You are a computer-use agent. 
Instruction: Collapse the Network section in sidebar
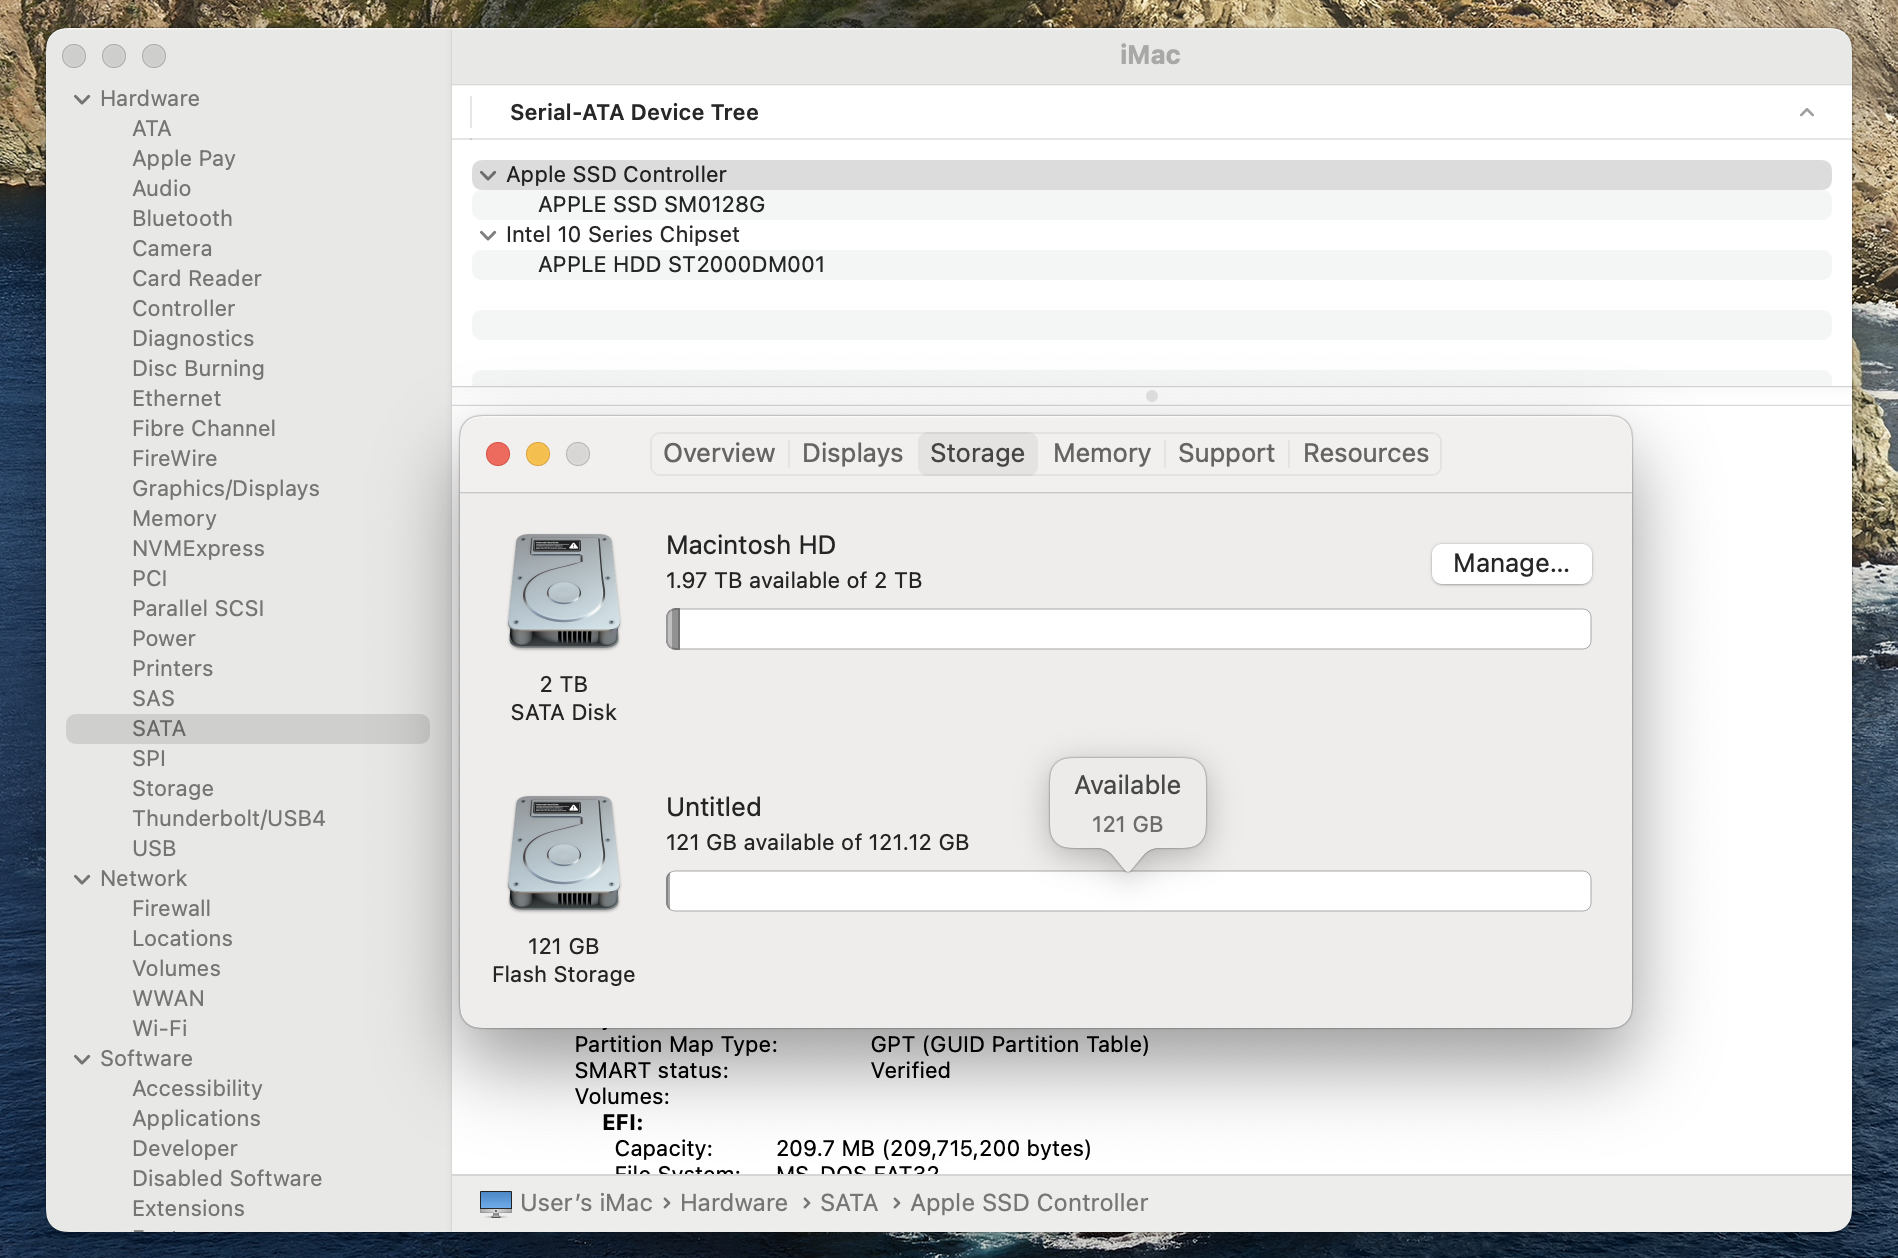(82, 879)
